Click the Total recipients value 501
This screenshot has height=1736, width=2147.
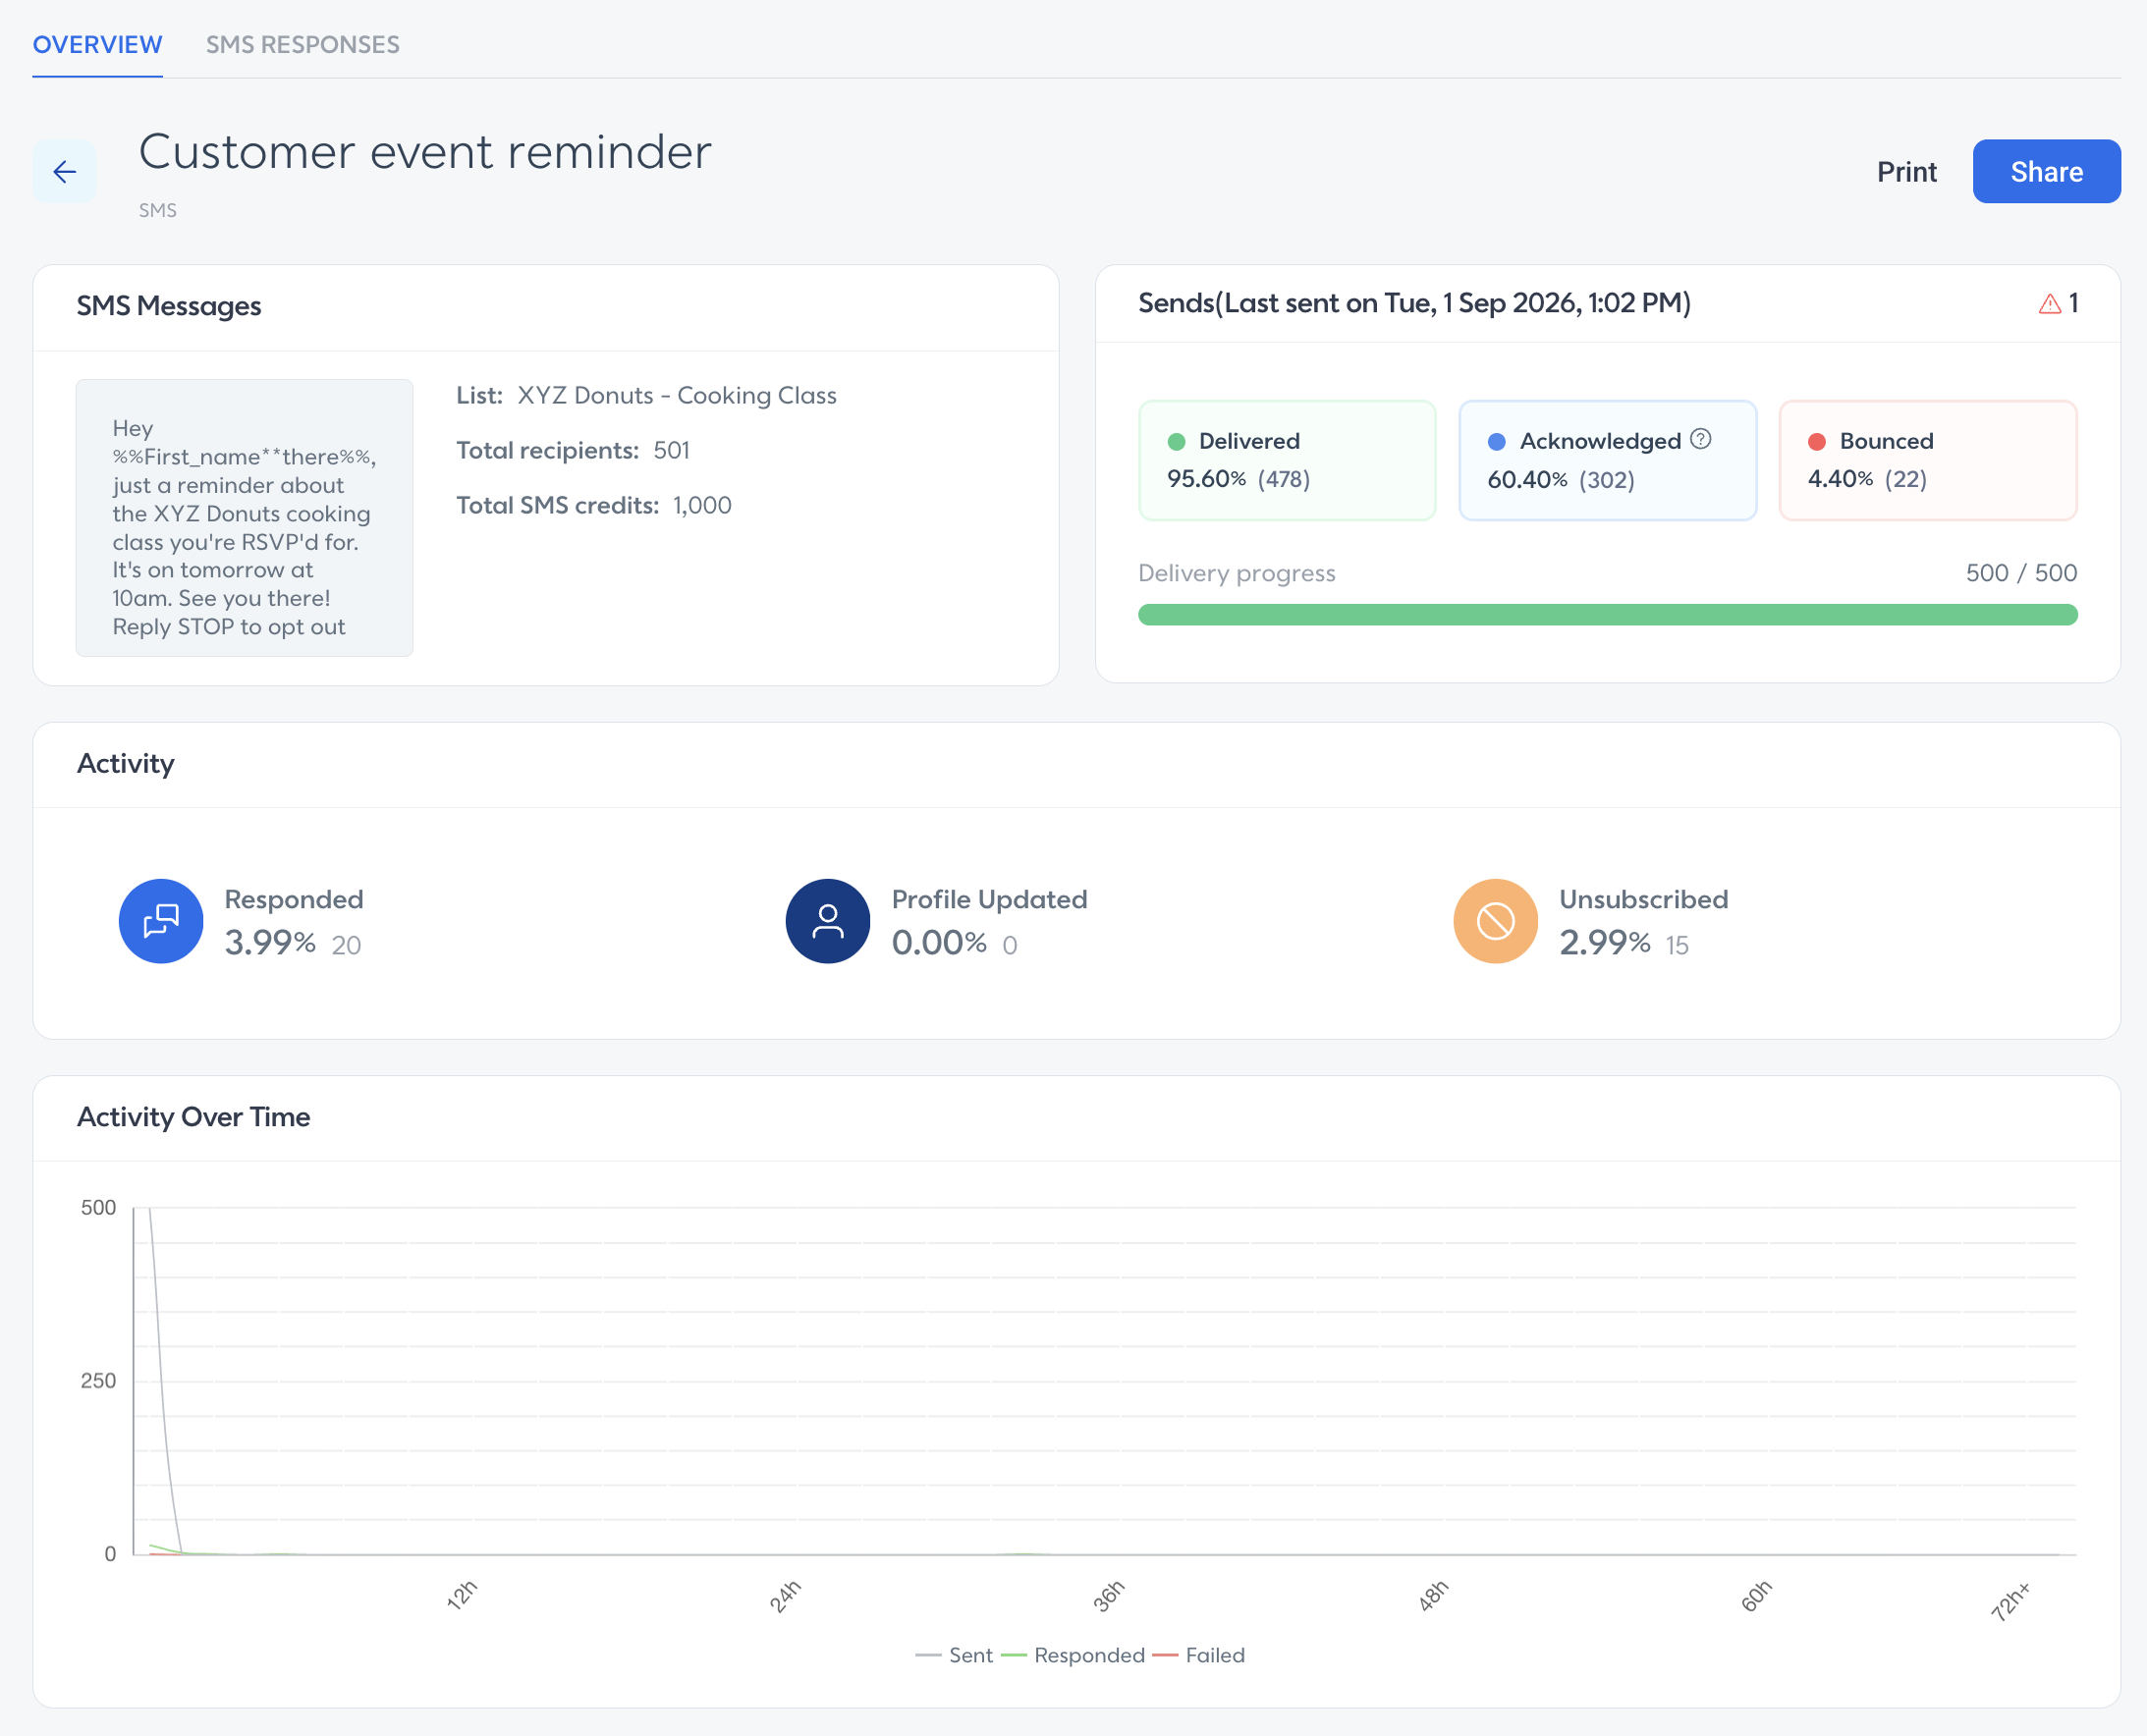671,451
